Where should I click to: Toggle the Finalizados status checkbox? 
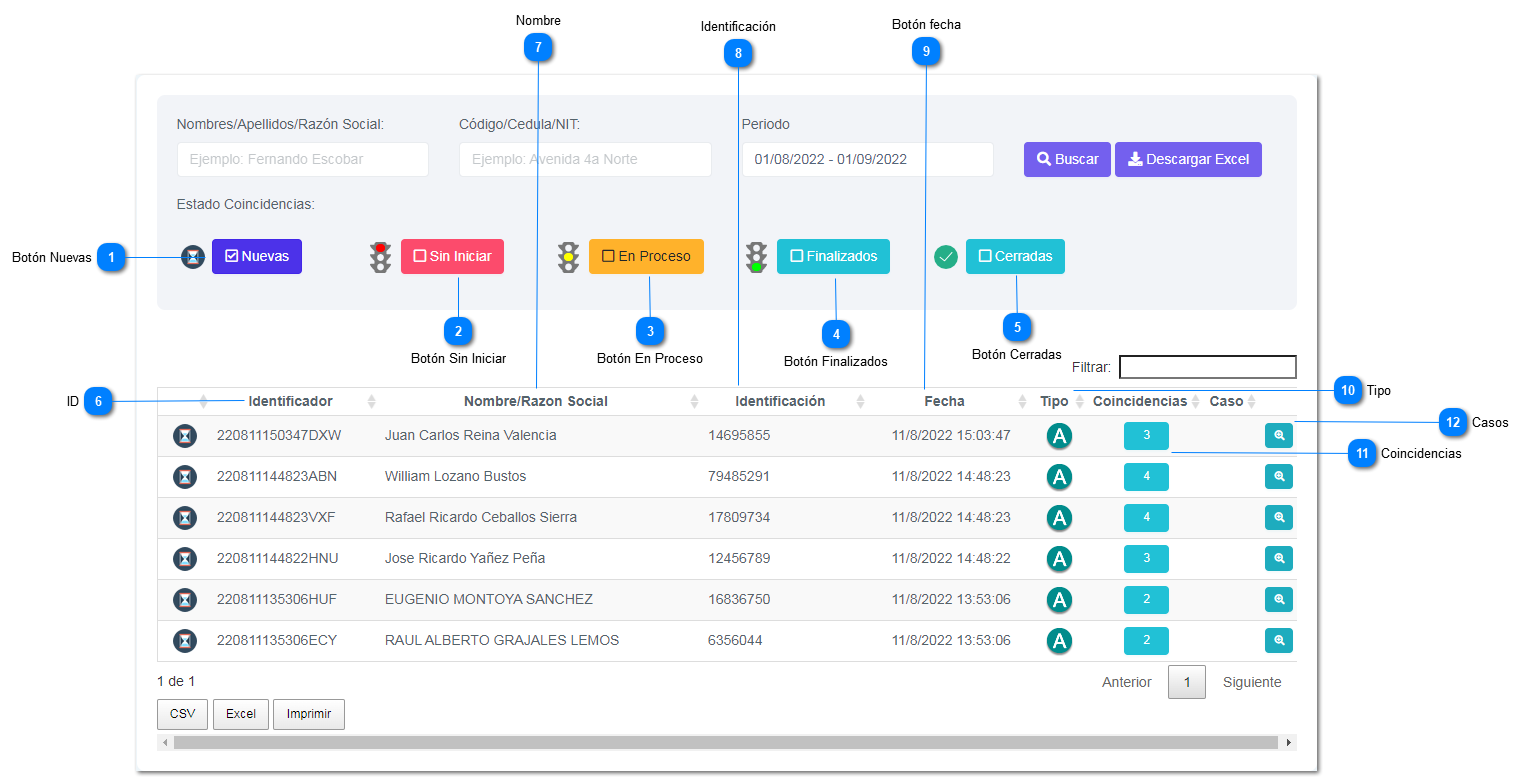tap(833, 257)
